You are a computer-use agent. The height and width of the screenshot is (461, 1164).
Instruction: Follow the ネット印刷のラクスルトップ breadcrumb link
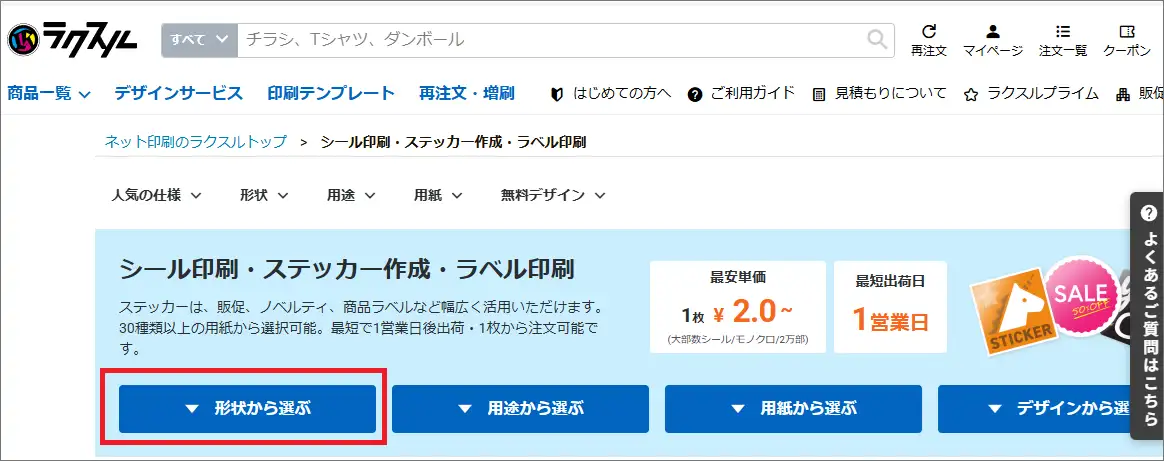[196, 142]
